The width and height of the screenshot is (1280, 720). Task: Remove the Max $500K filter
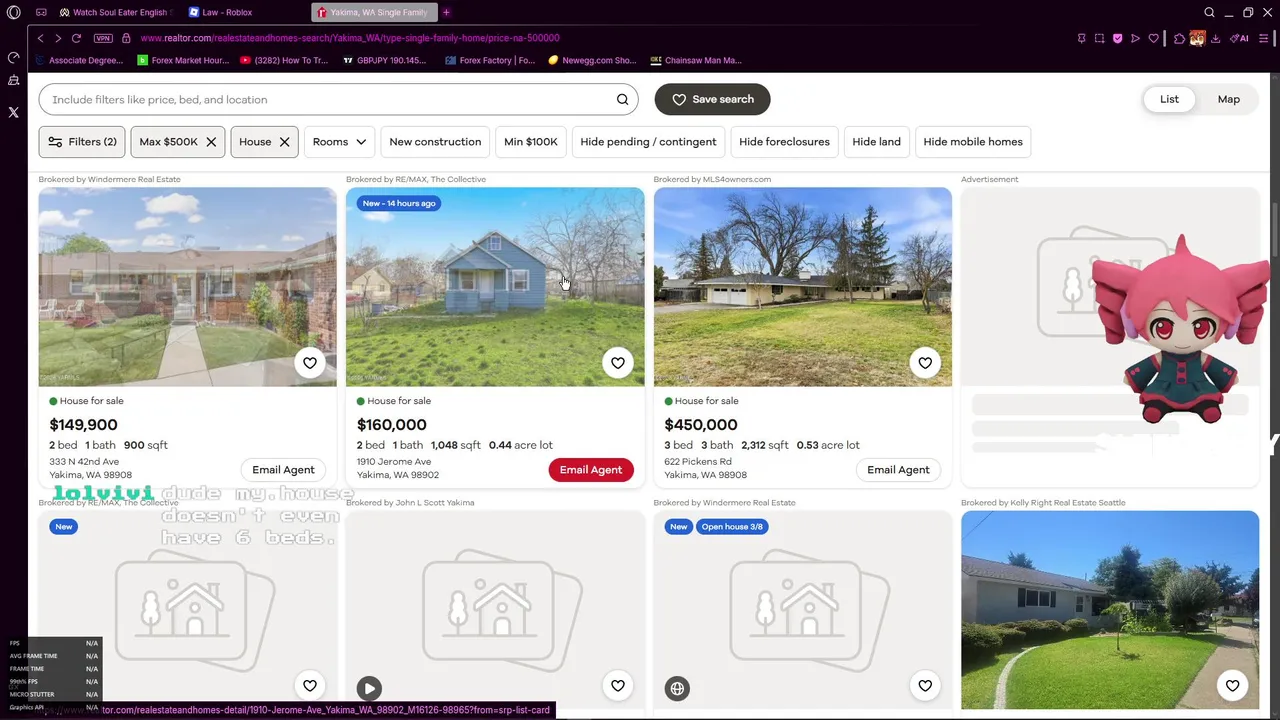tap(211, 142)
